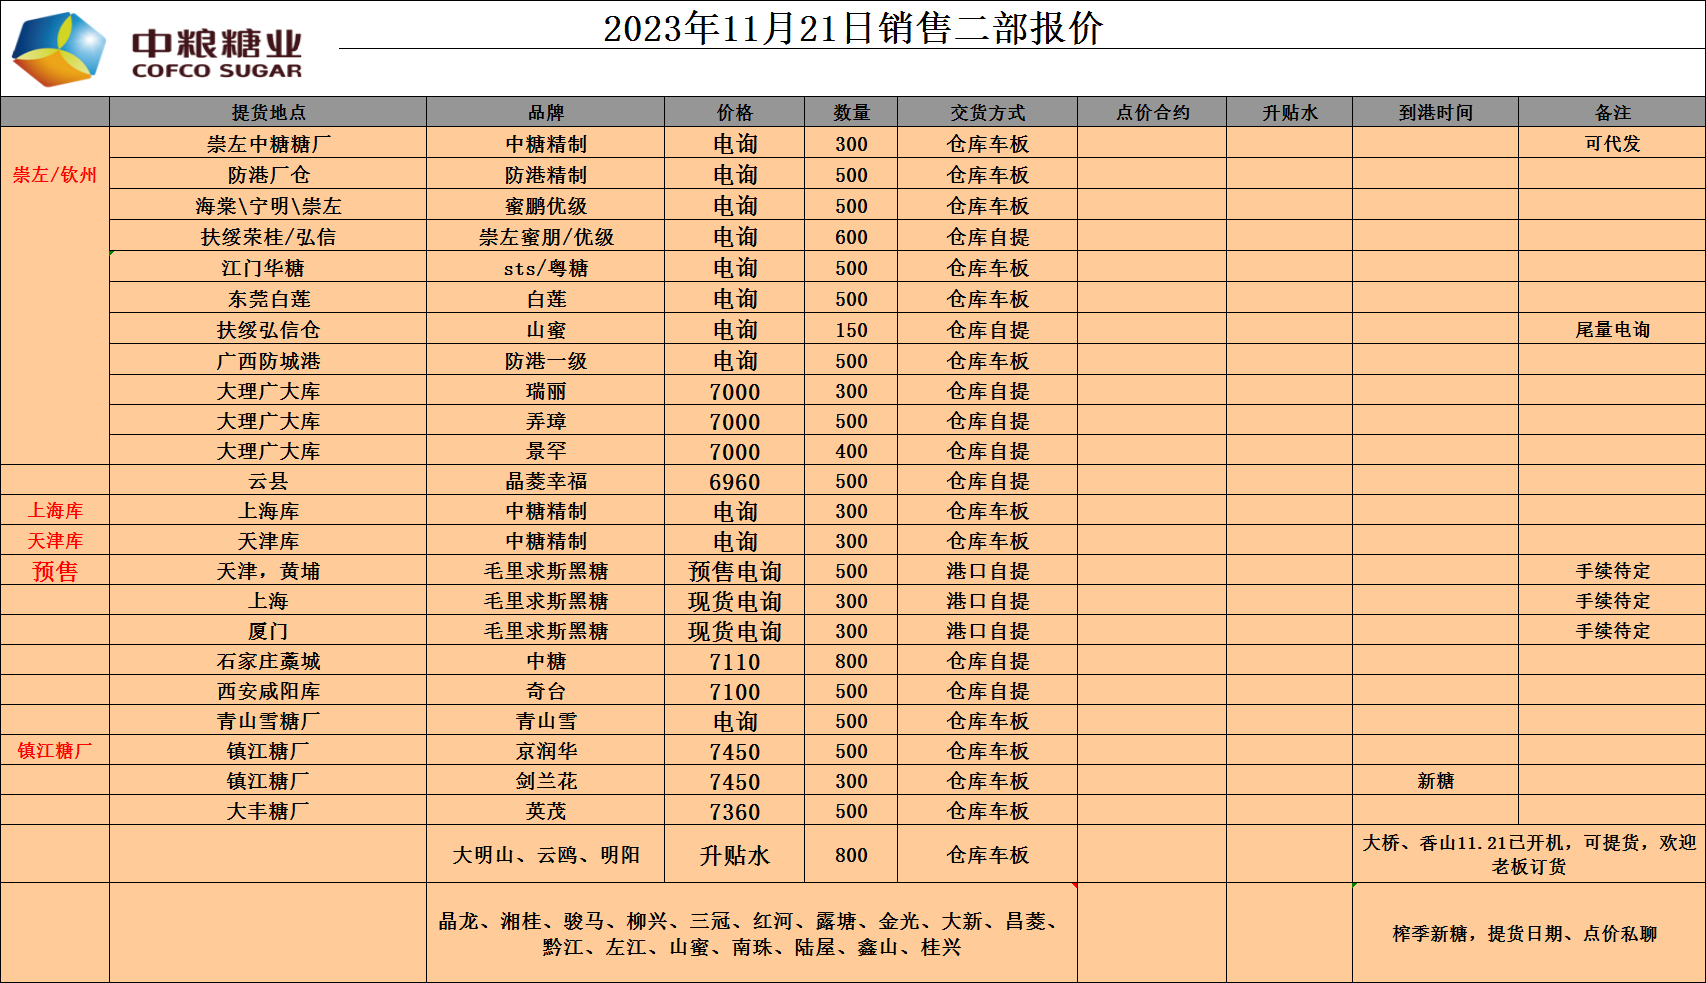Click the 交货方式 column header
1706x983 pixels.
click(x=987, y=112)
